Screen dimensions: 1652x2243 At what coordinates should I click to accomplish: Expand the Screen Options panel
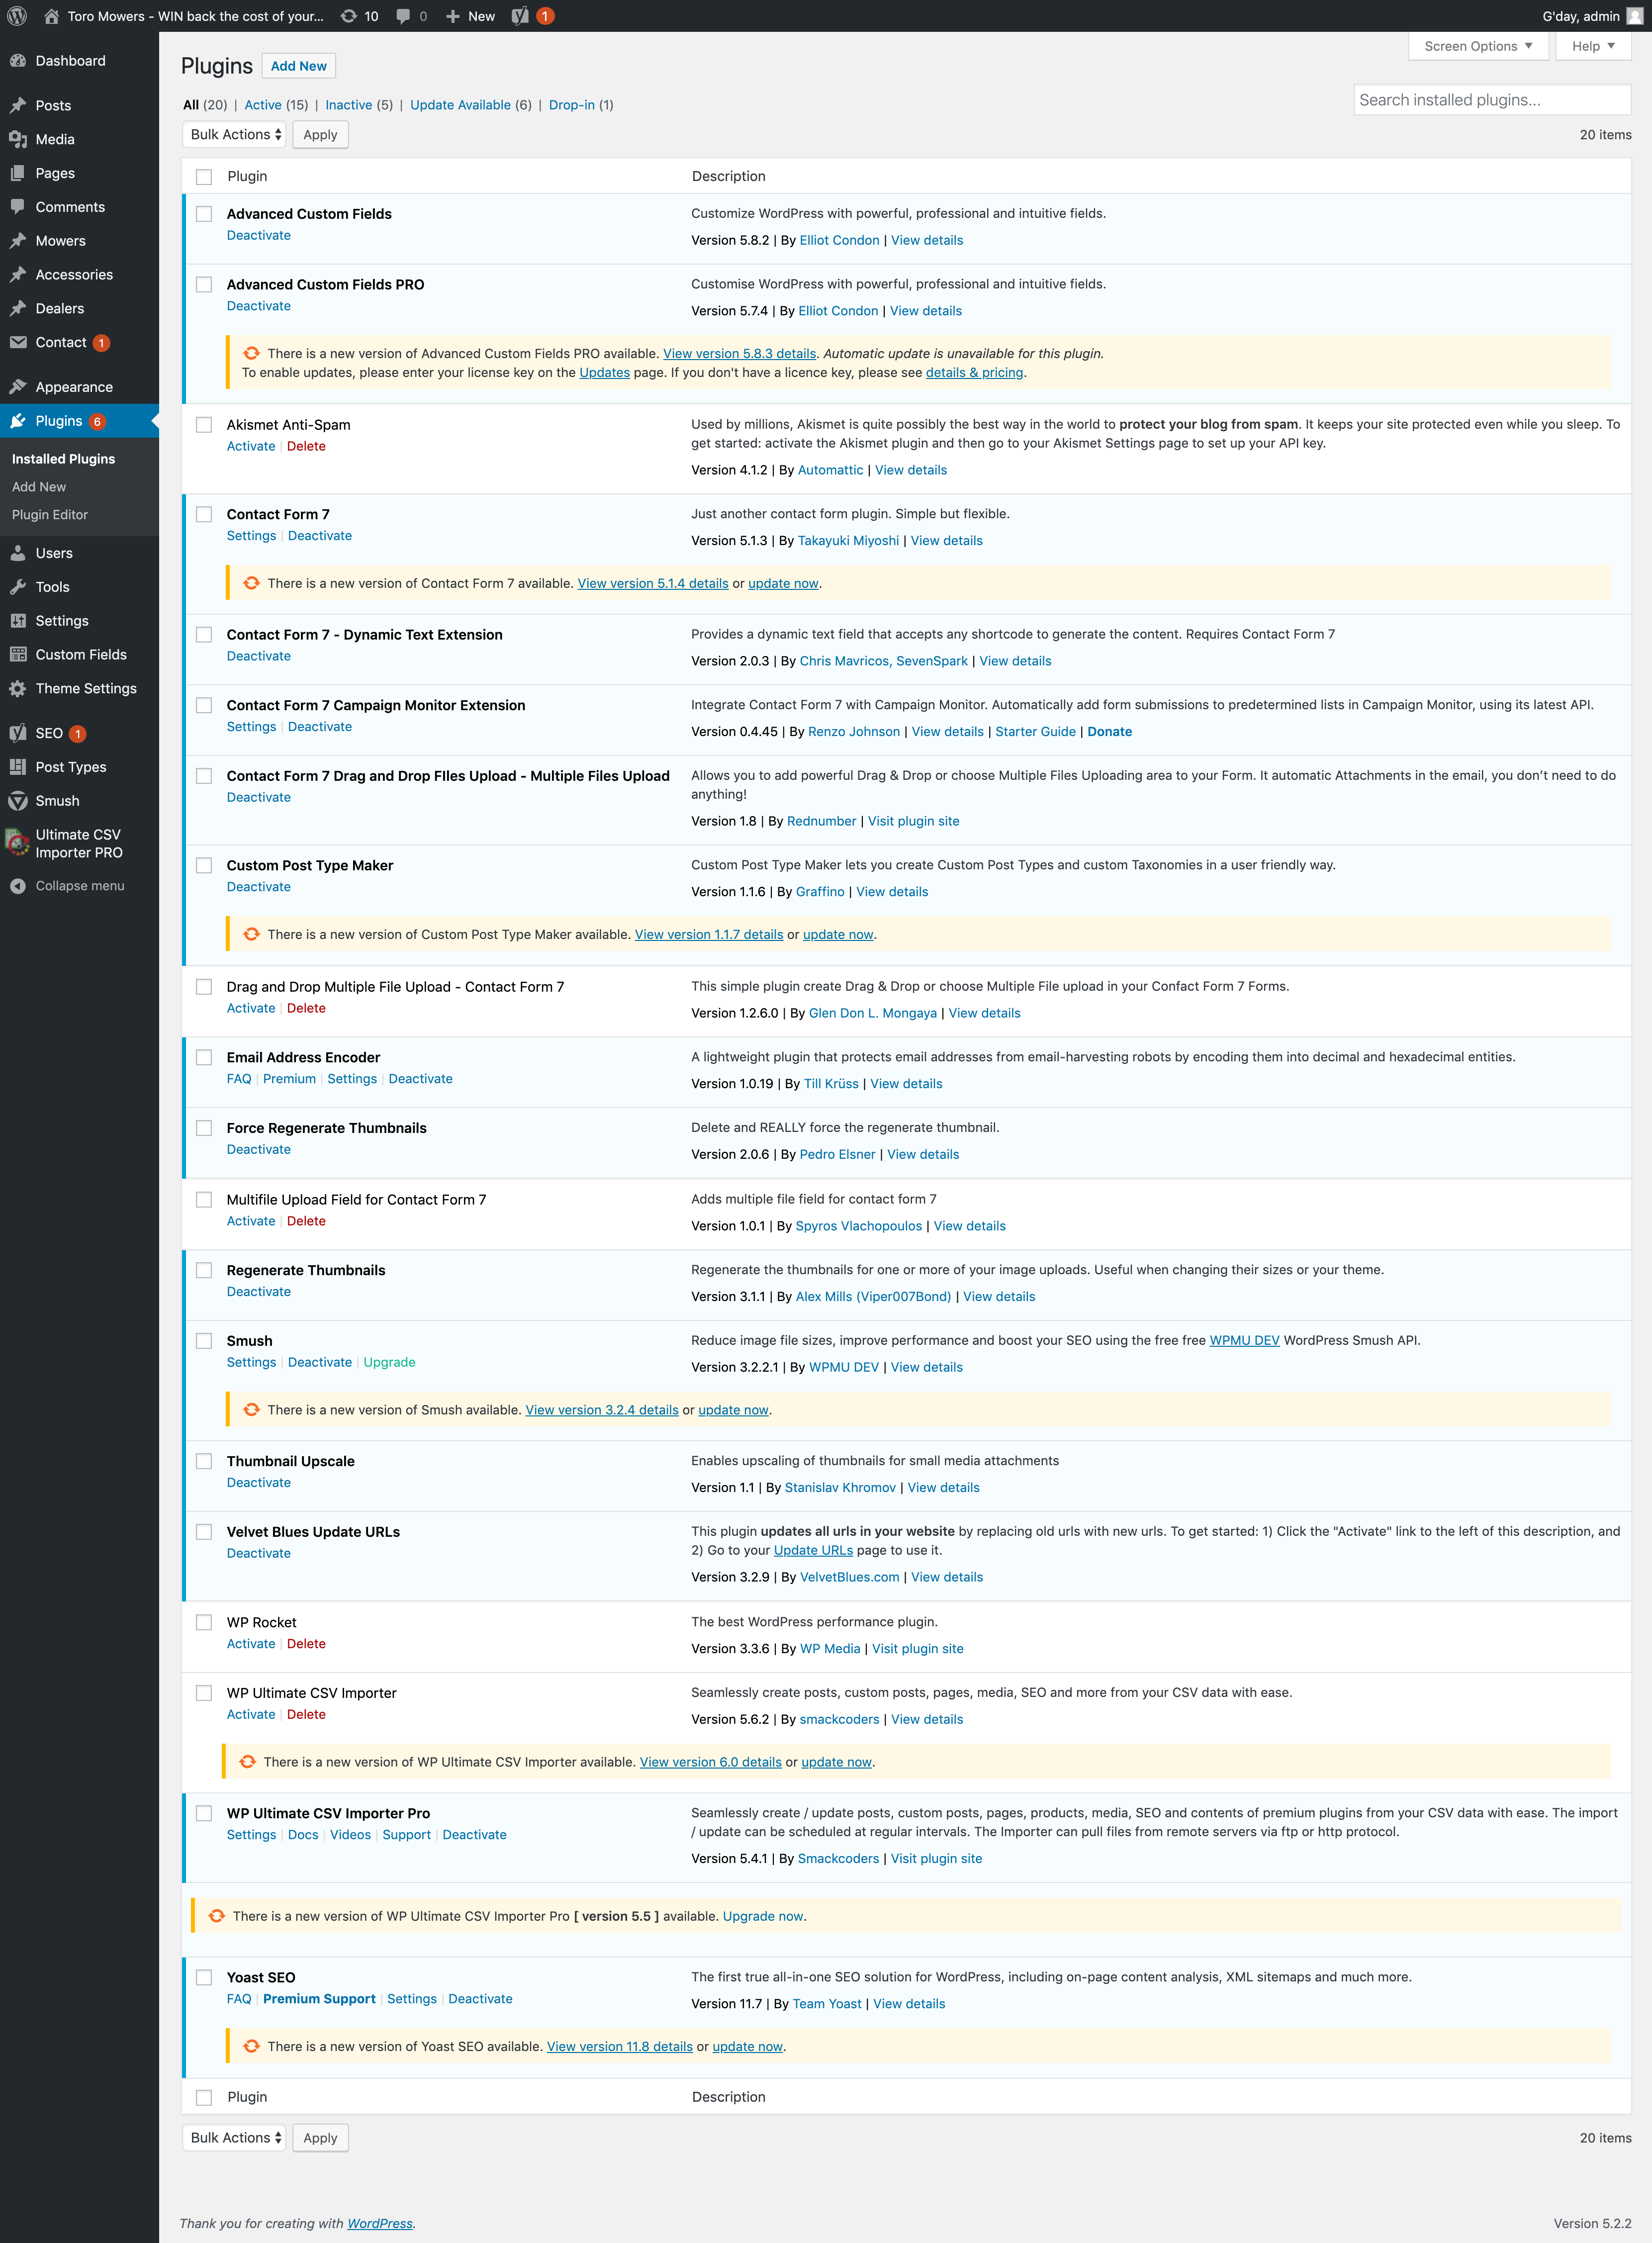[1478, 46]
